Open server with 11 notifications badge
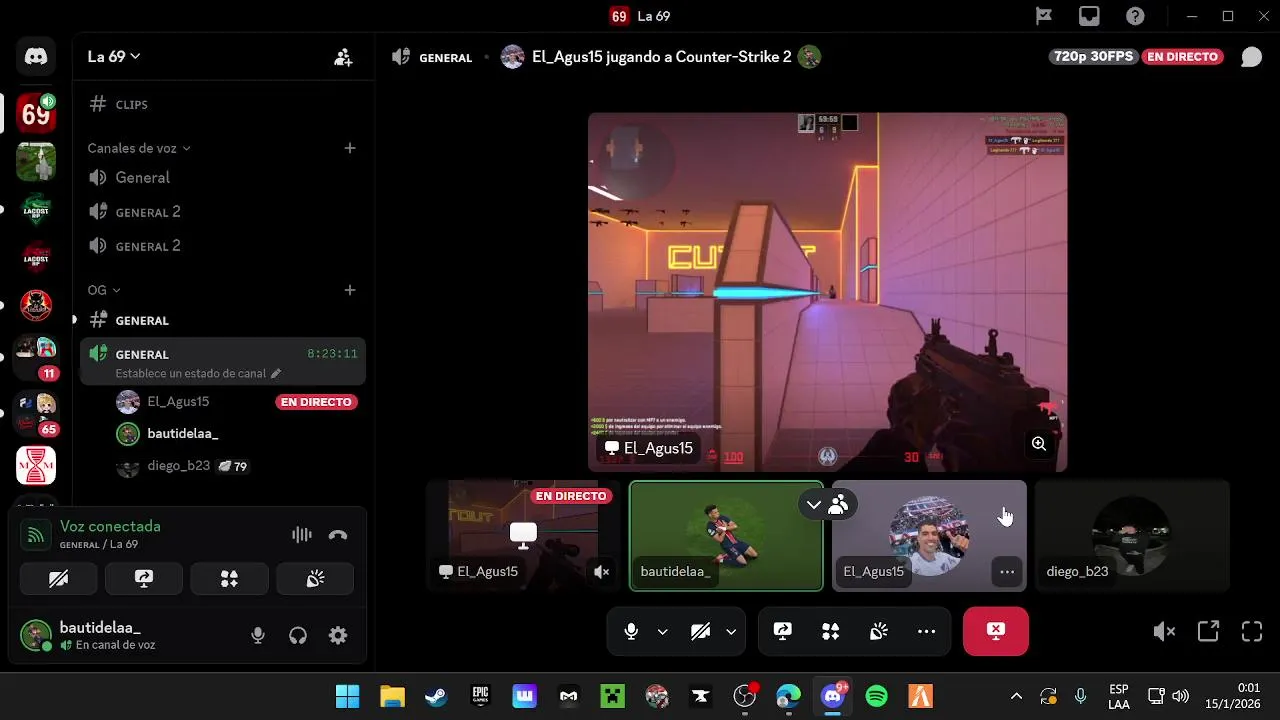1280x720 pixels. point(36,357)
